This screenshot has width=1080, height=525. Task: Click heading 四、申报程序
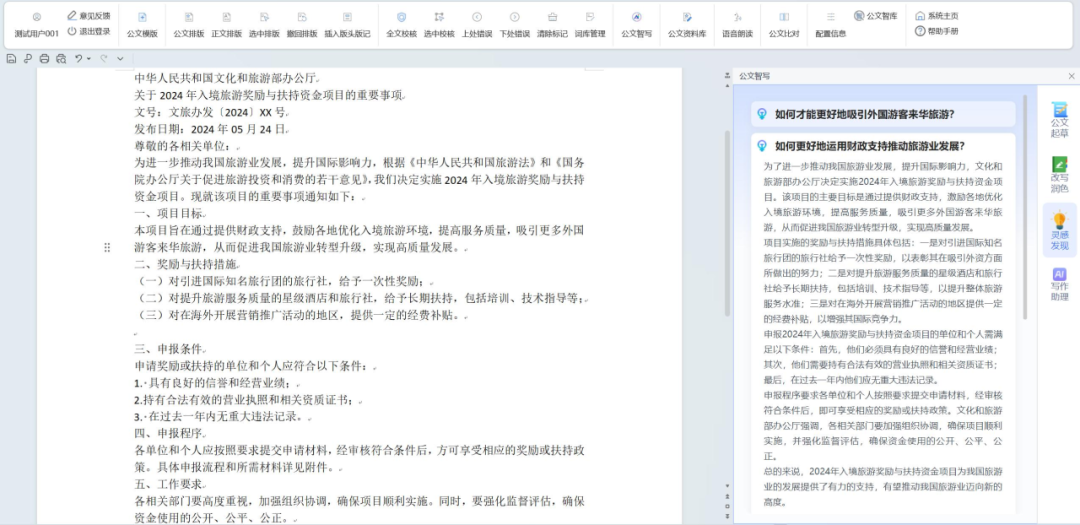click(x=169, y=433)
